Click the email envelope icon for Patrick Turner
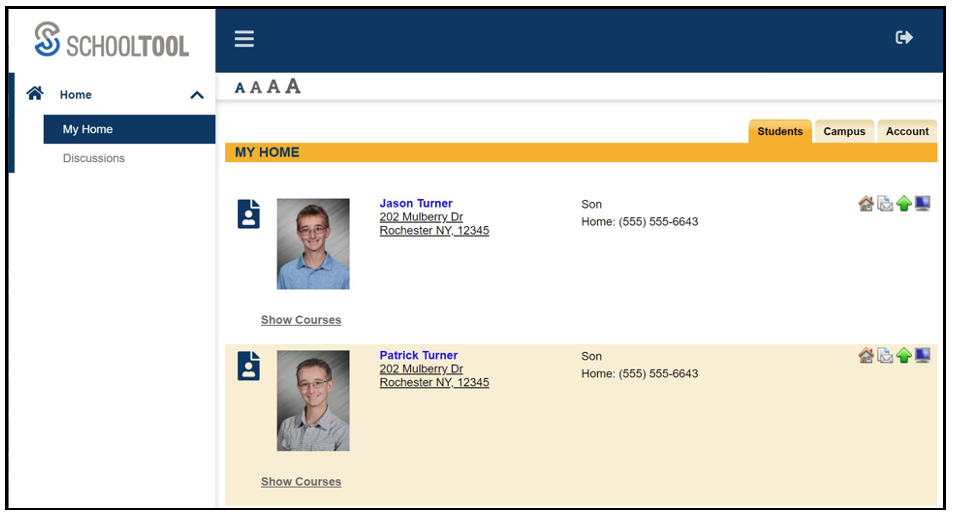This screenshot has height=517, width=955. pyautogui.click(x=885, y=356)
